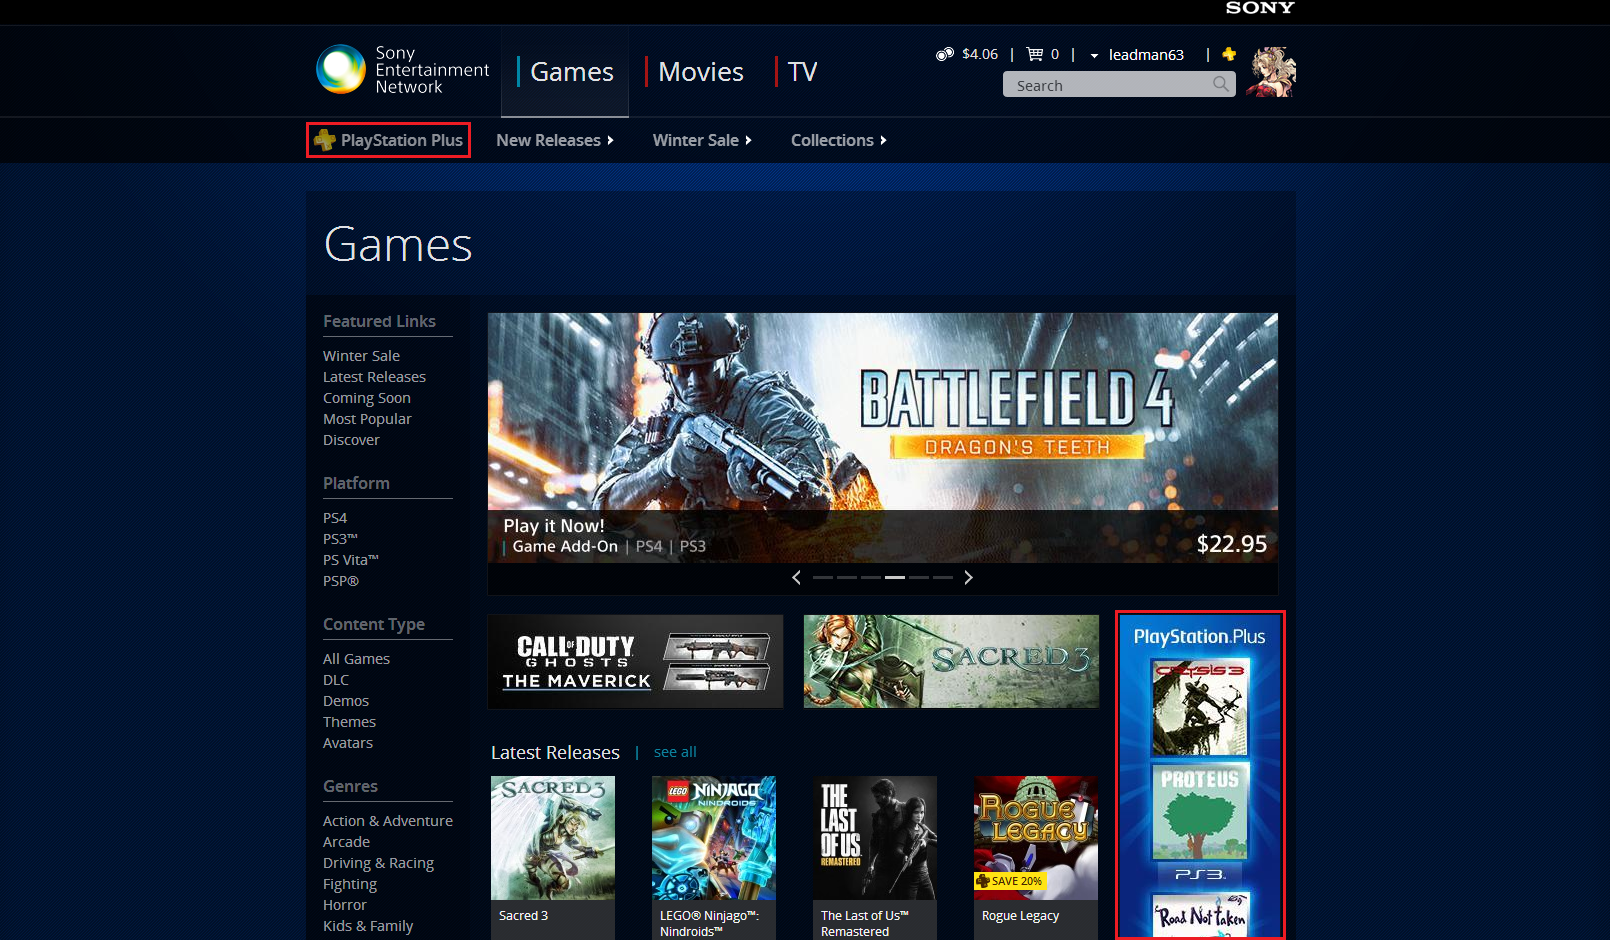The width and height of the screenshot is (1610, 940).
Task: Open the shopping cart icon
Action: tap(1035, 54)
